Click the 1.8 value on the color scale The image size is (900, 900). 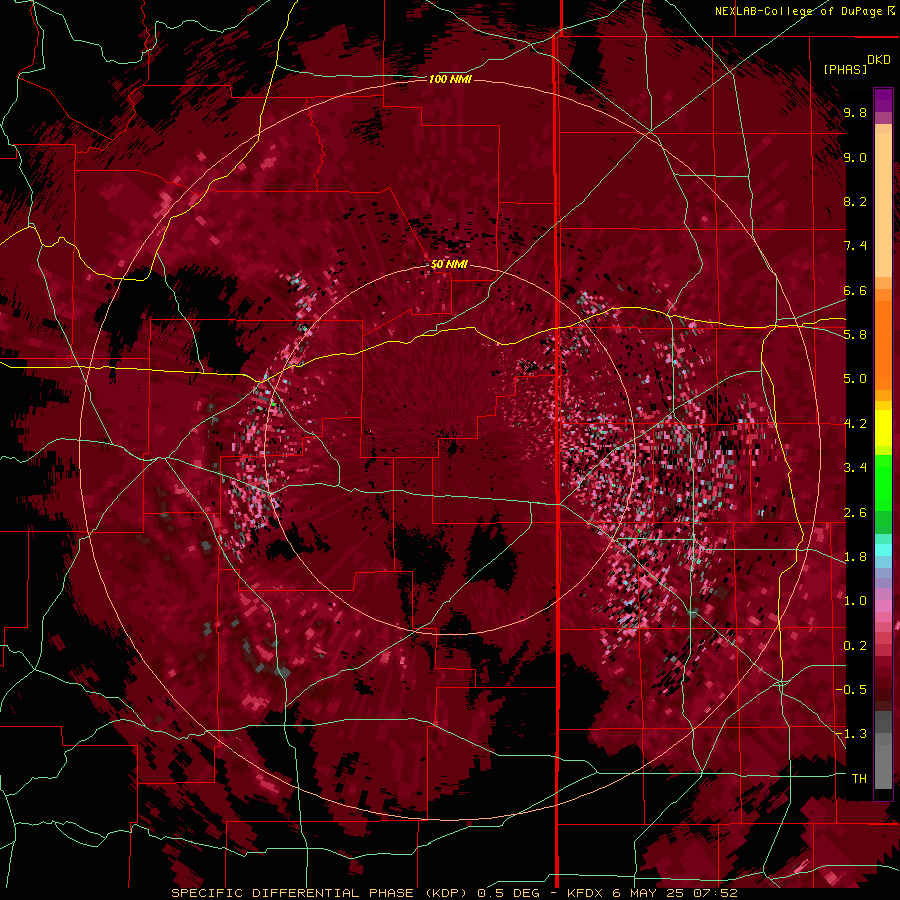855,557
